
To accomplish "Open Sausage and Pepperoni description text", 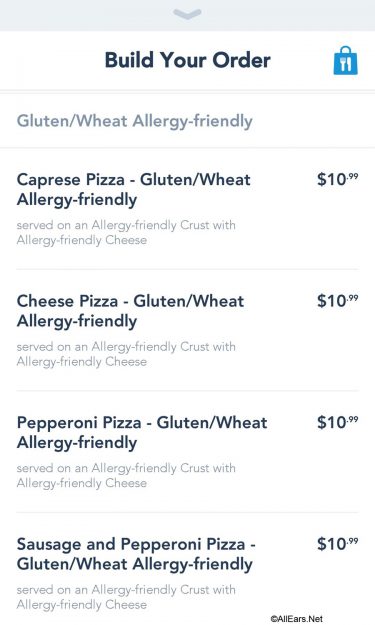I will 126,597.
